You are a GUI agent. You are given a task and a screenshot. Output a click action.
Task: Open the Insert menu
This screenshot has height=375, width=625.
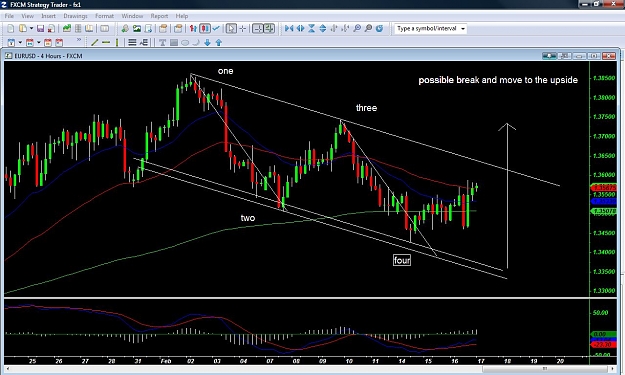click(49, 16)
